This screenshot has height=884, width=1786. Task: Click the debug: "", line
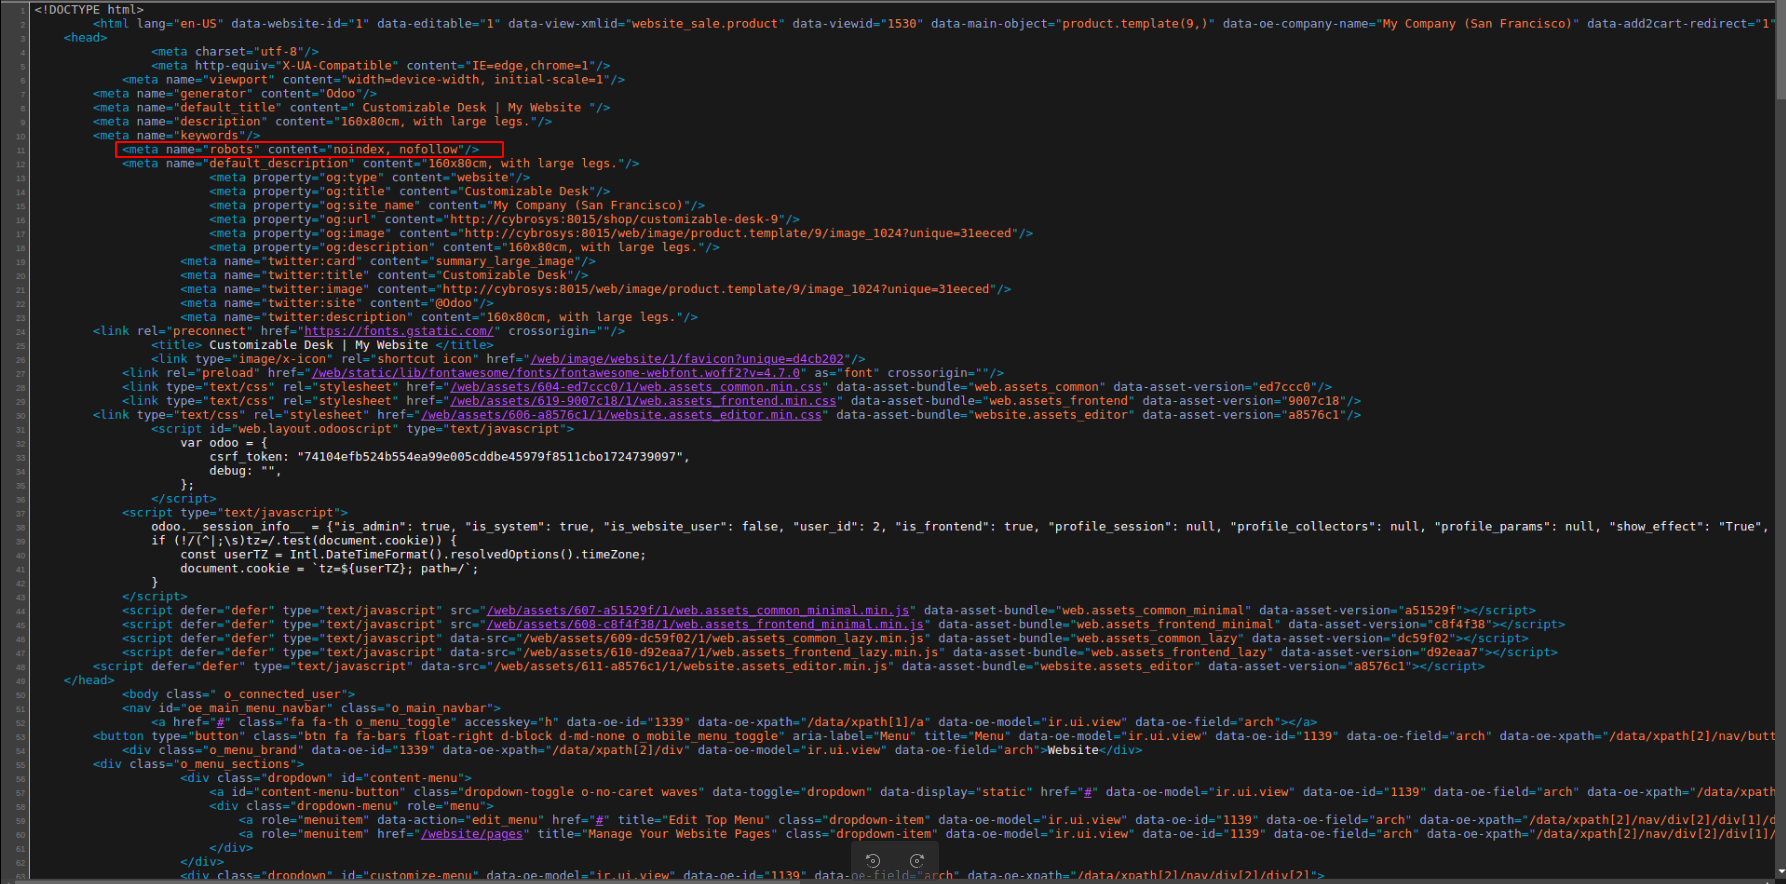tap(246, 471)
